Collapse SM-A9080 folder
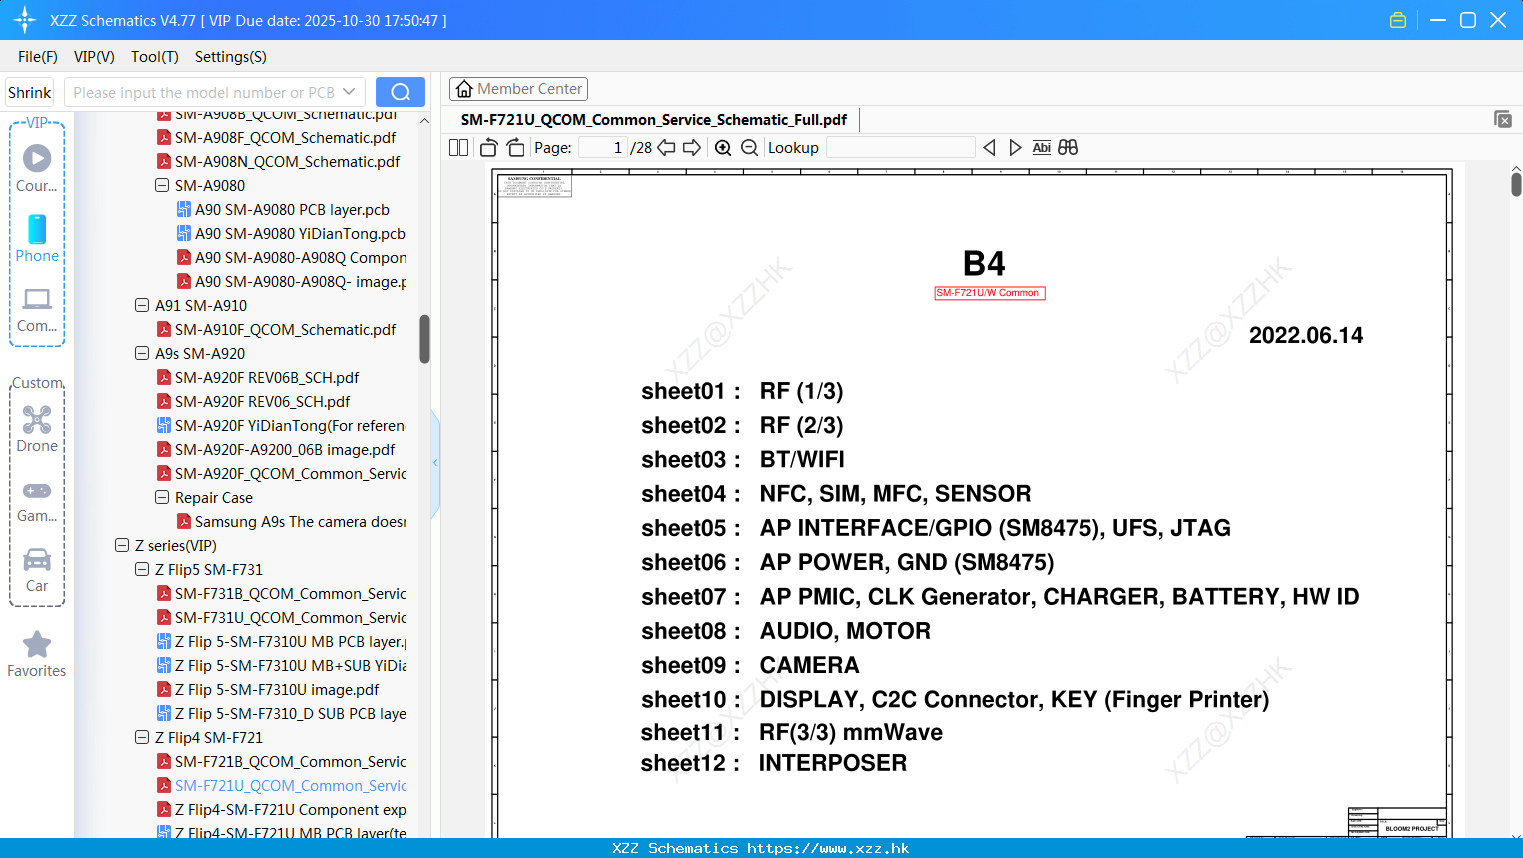The width and height of the screenshot is (1523, 858). click(162, 185)
